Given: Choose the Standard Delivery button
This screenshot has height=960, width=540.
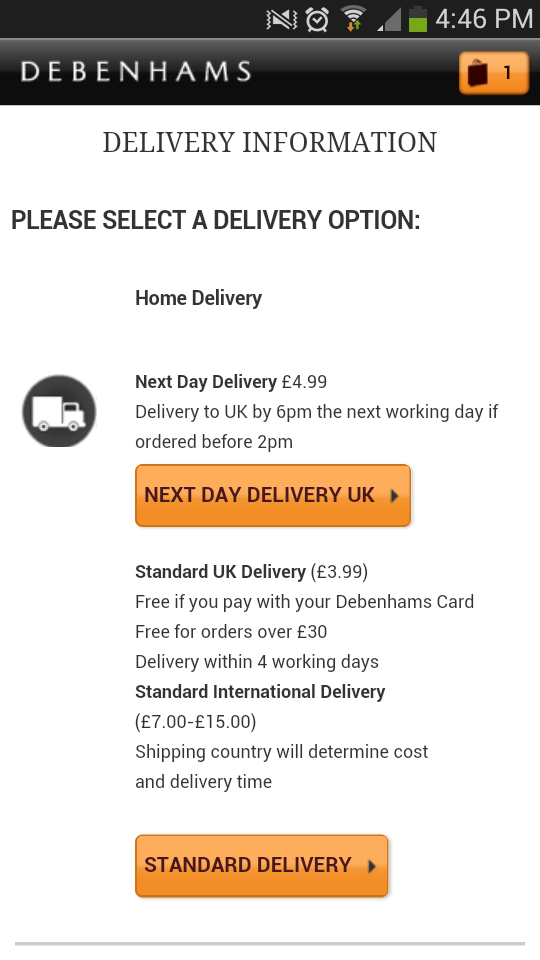Looking at the screenshot, I should click(261, 866).
